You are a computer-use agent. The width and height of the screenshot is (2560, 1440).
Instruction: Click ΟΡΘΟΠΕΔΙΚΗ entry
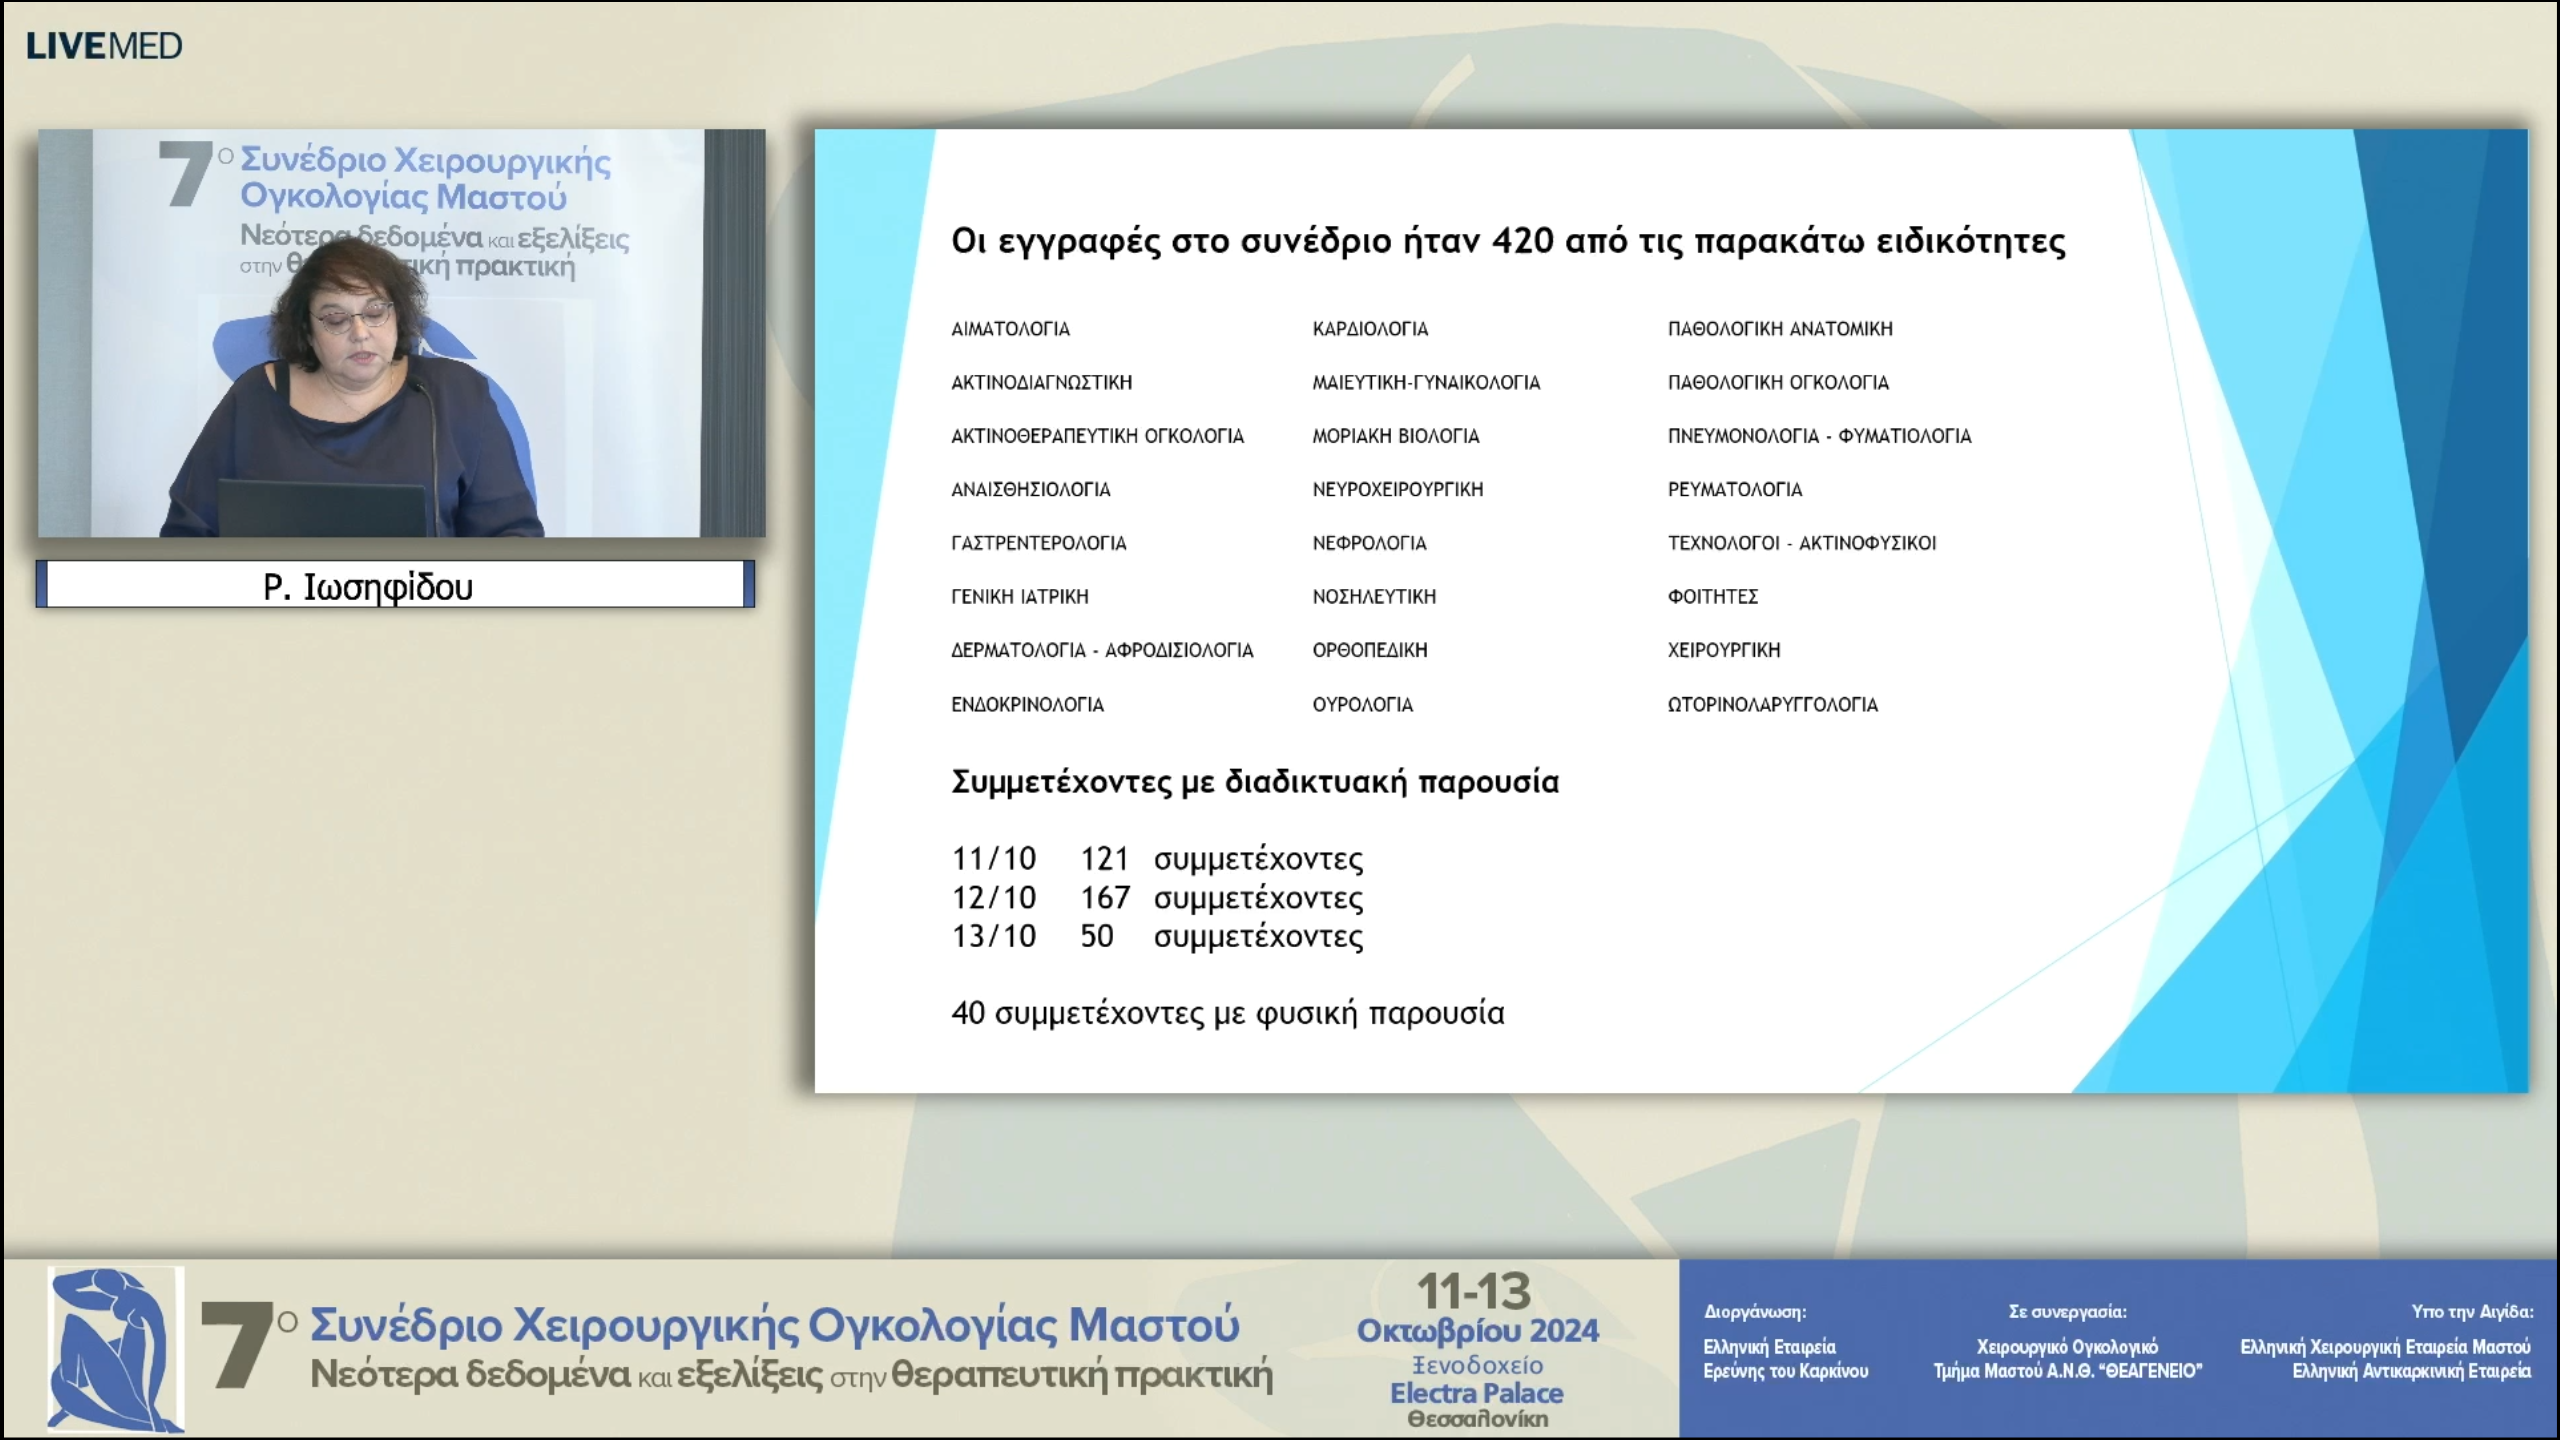[x=1369, y=650]
